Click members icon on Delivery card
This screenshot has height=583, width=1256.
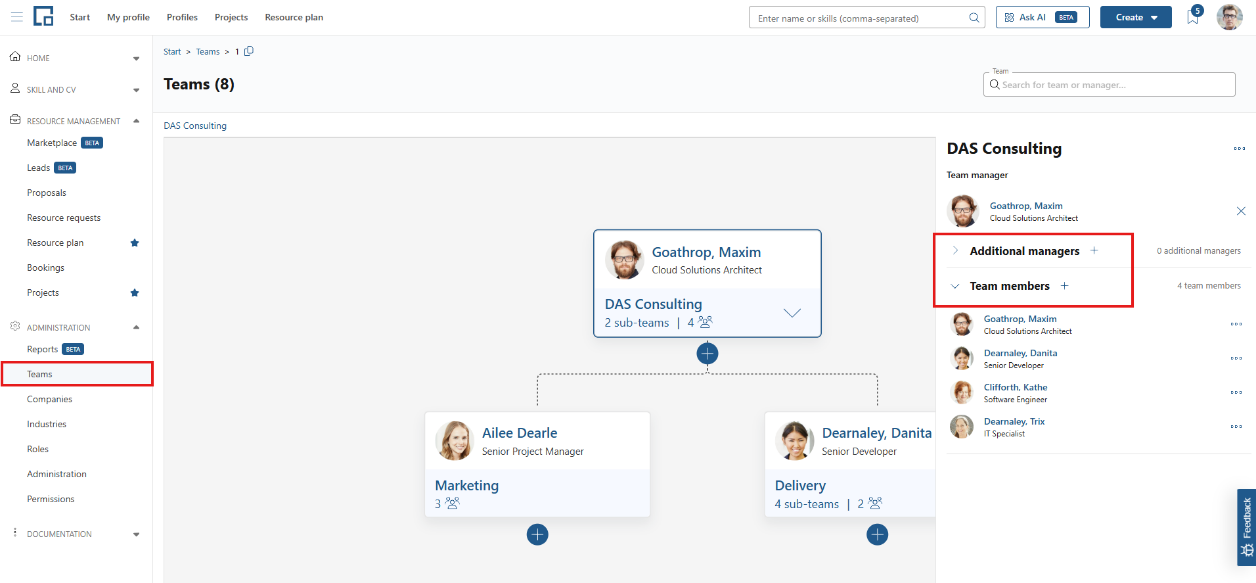point(875,503)
